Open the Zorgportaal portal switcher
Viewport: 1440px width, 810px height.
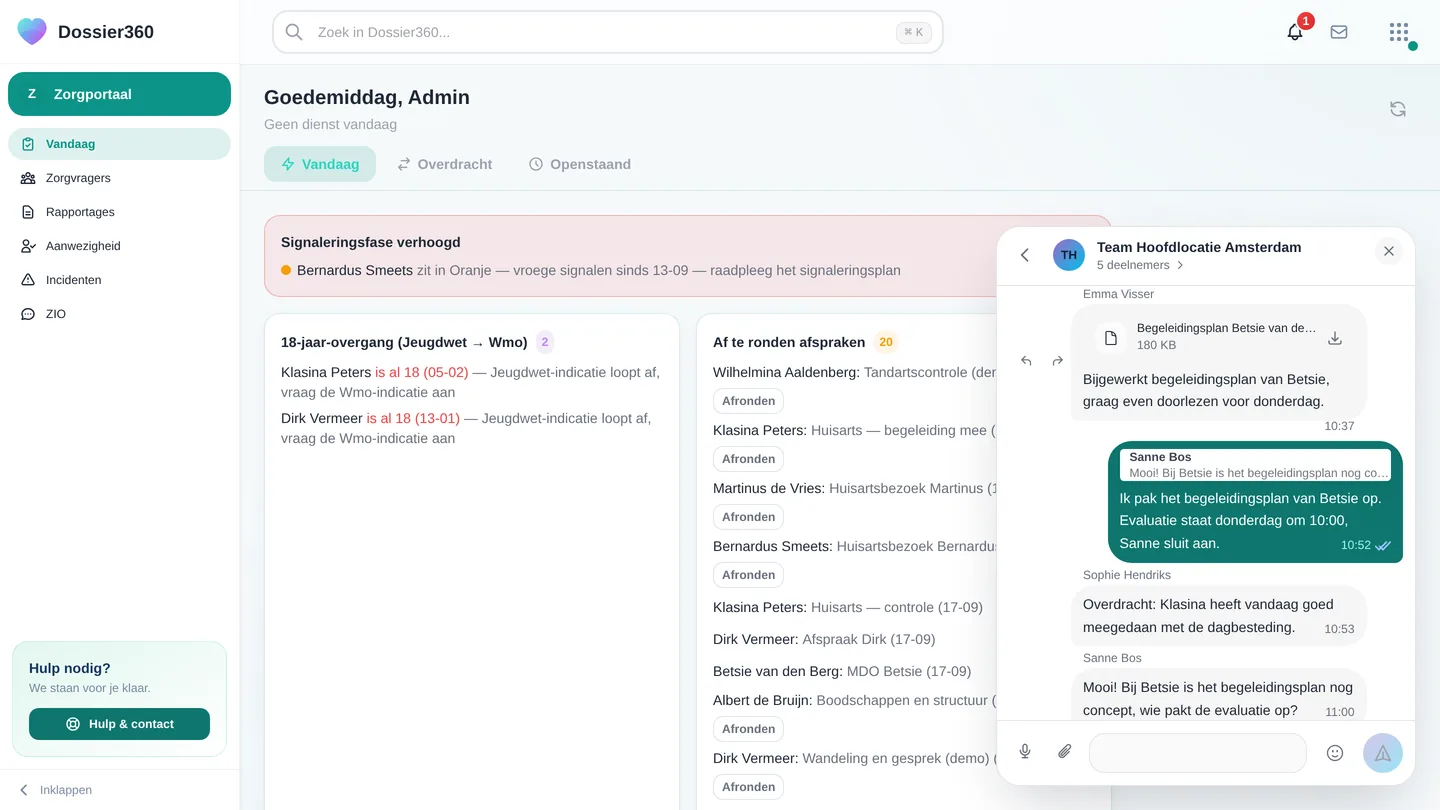(119, 94)
